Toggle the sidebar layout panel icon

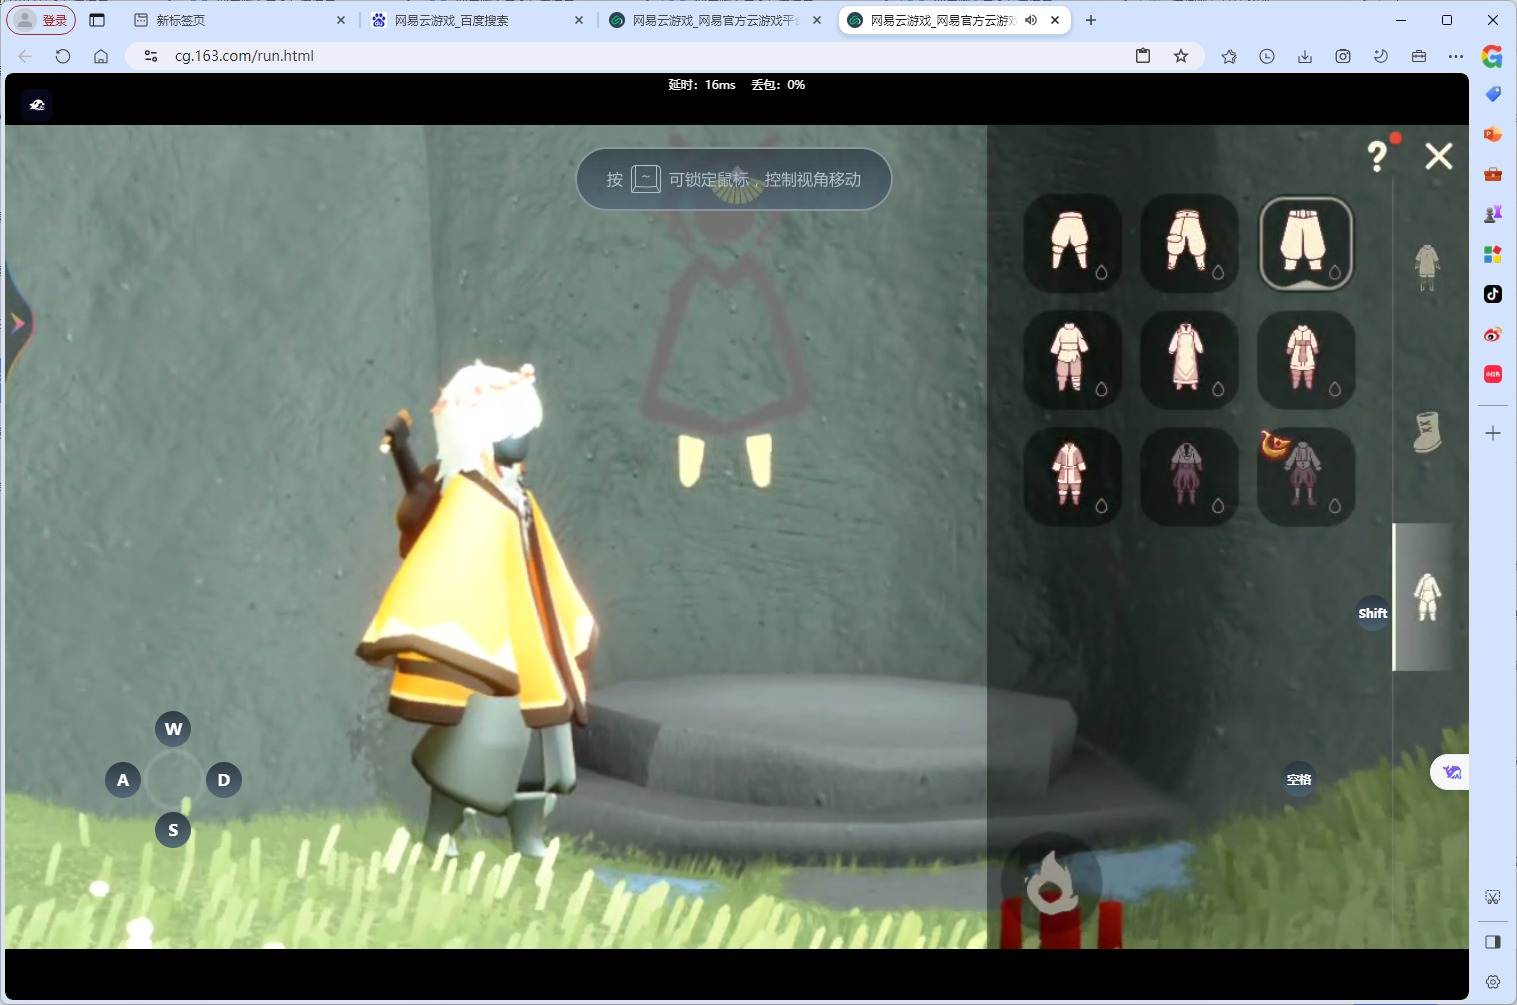[x=1493, y=941]
